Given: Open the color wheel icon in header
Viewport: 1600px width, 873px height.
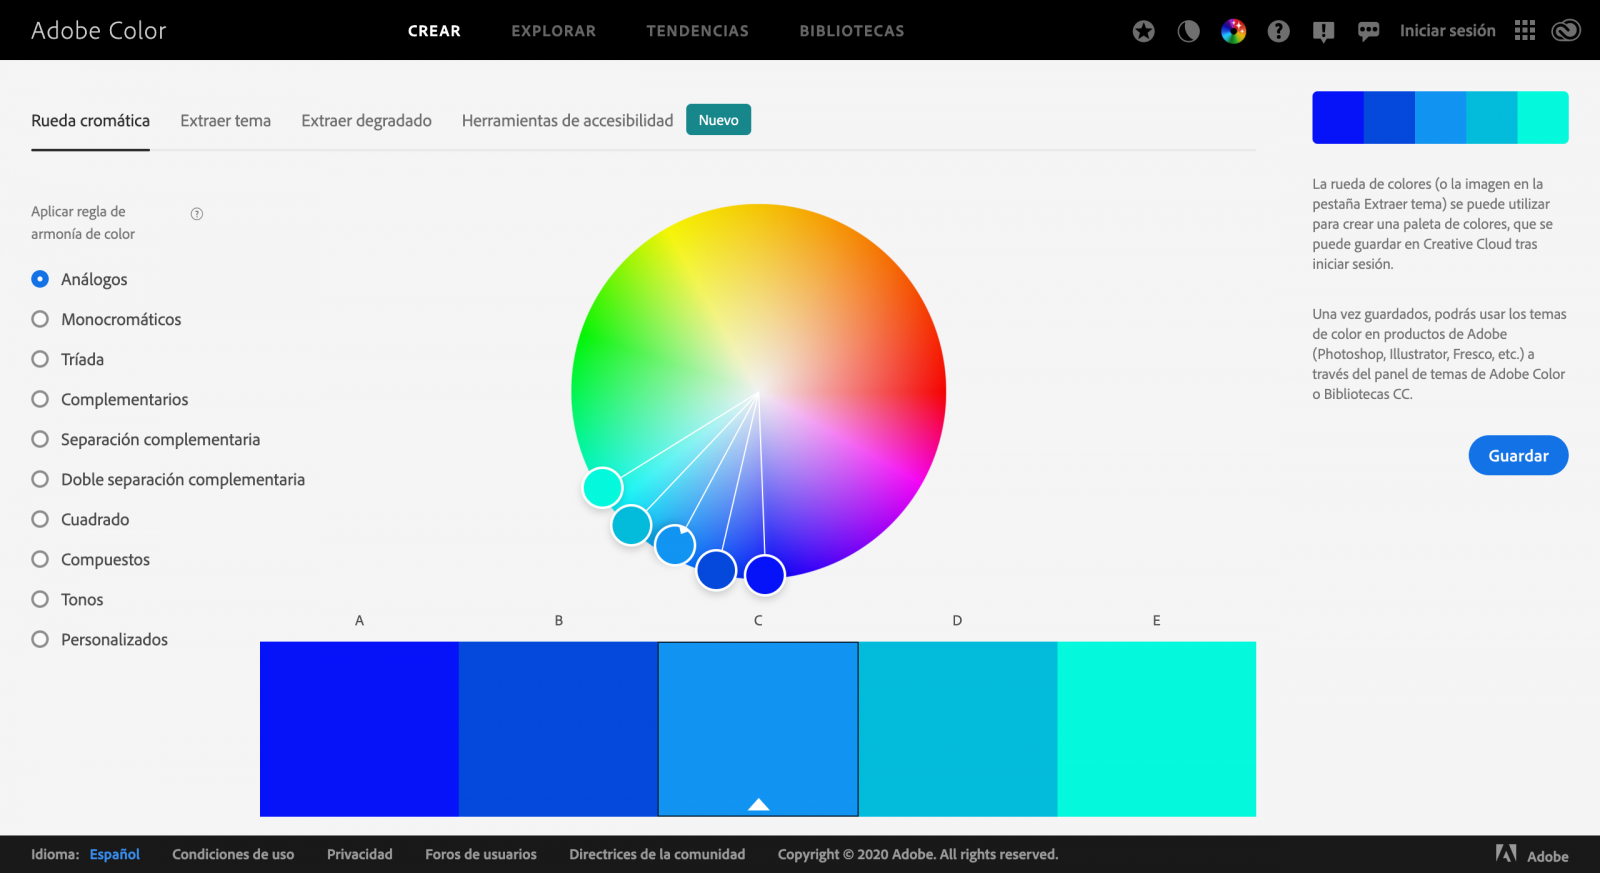Looking at the screenshot, I should point(1233,31).
